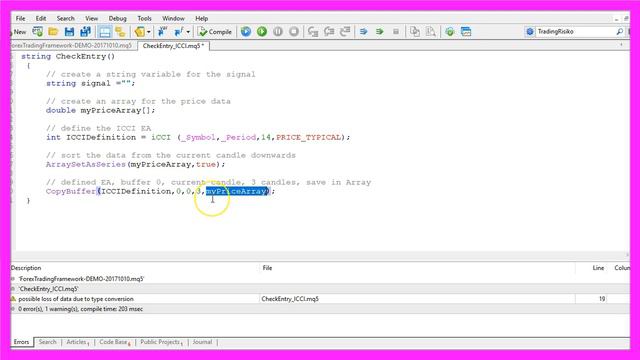Screen dimensions: 640x360
Task: Click the green shield check icon
Action: coord(450,31)
